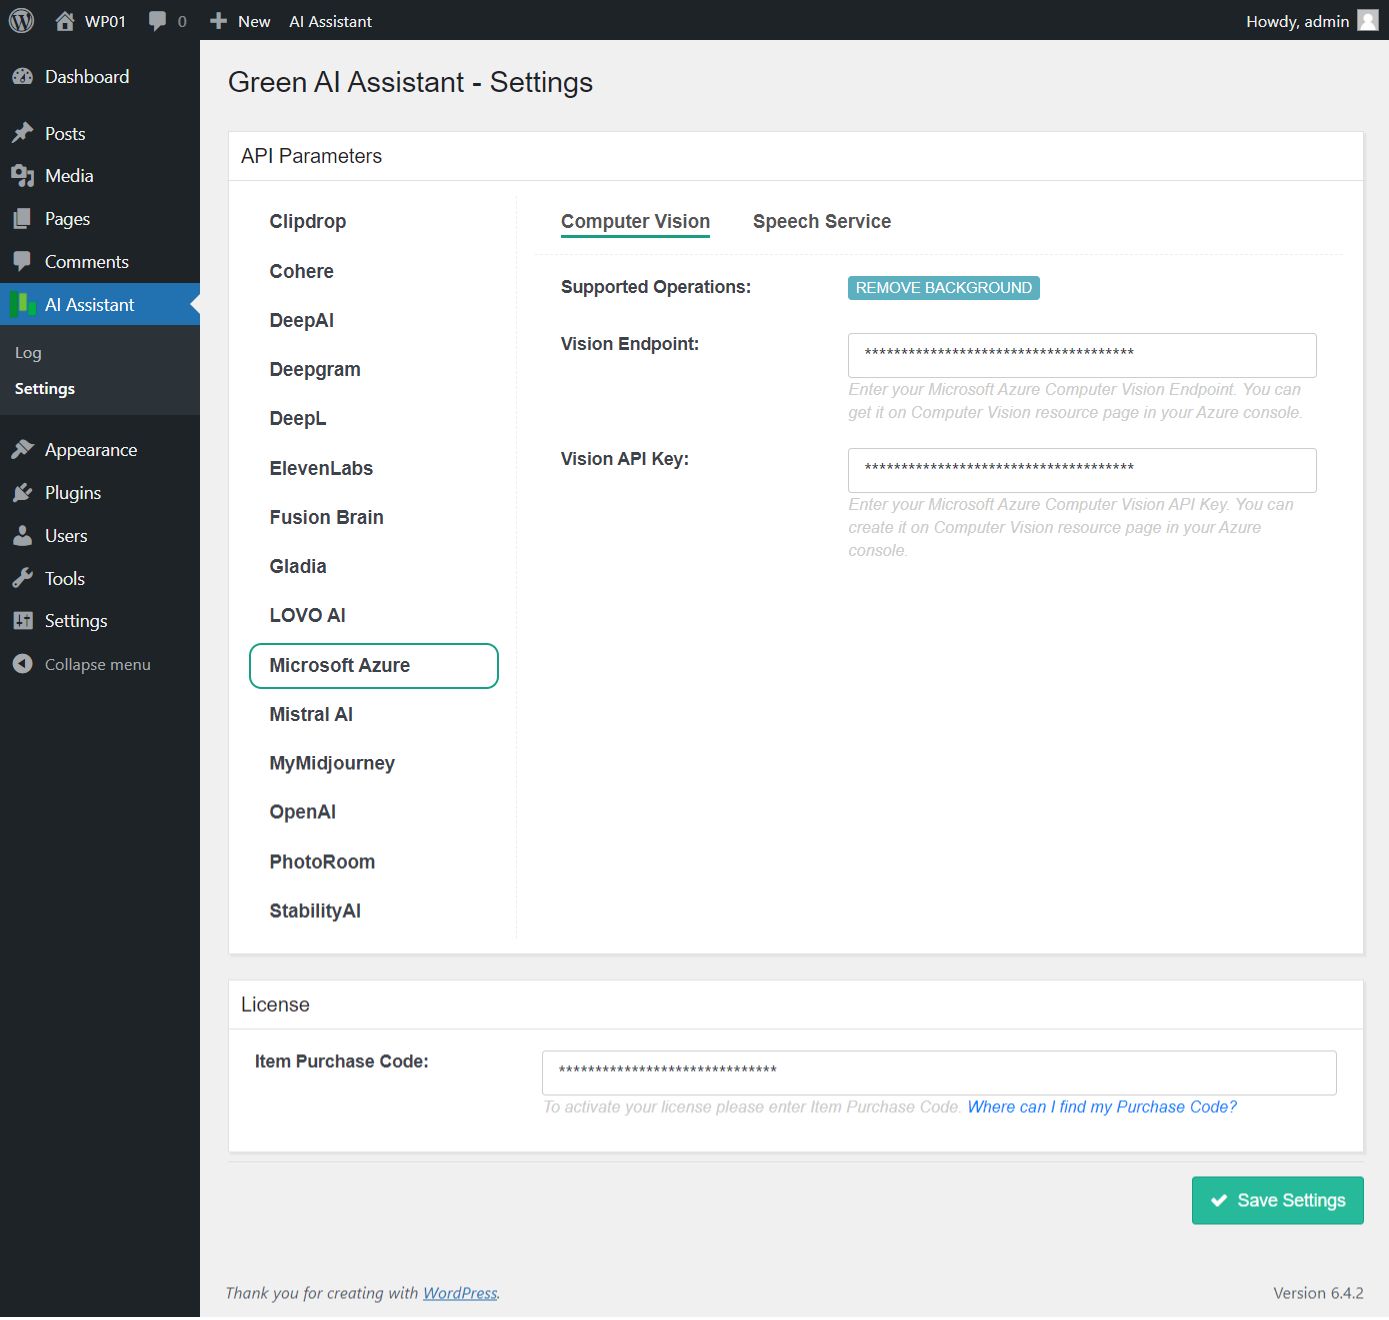
Task: Click the Posts pushpin icon
Action: tap(23, 133)
